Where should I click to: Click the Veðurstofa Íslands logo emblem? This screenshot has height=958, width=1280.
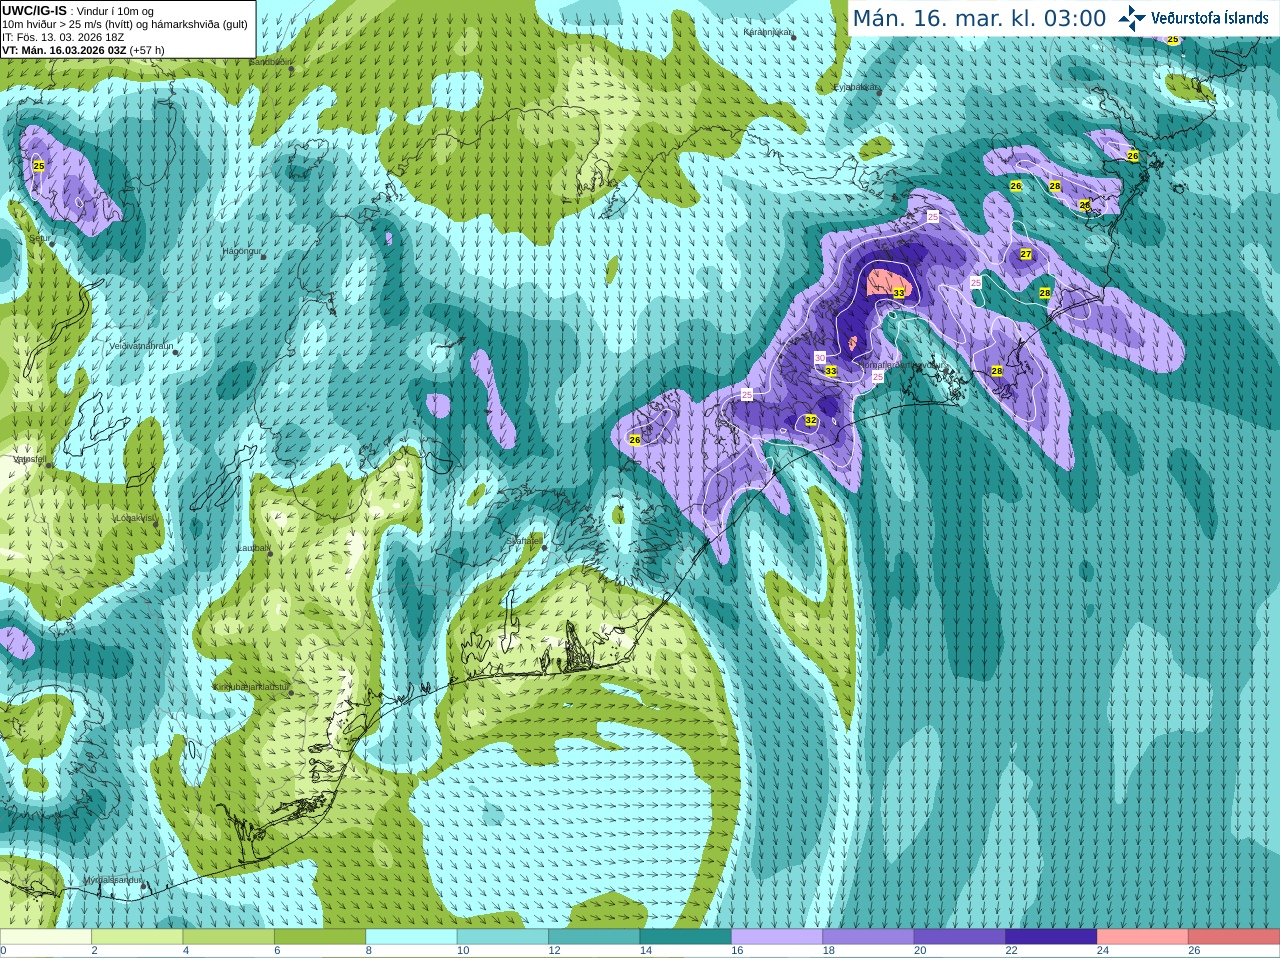(1131, 18)
